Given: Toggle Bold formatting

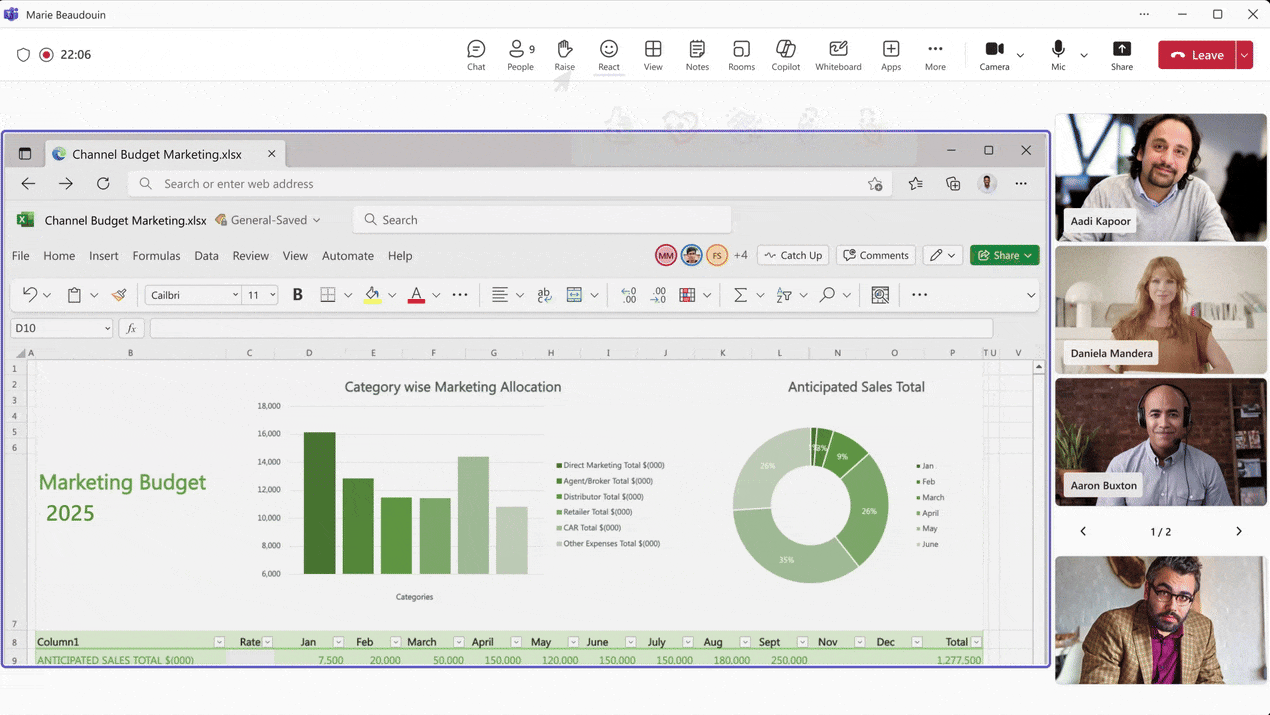Looking at the screenshot, I should (x=297, y=295).
